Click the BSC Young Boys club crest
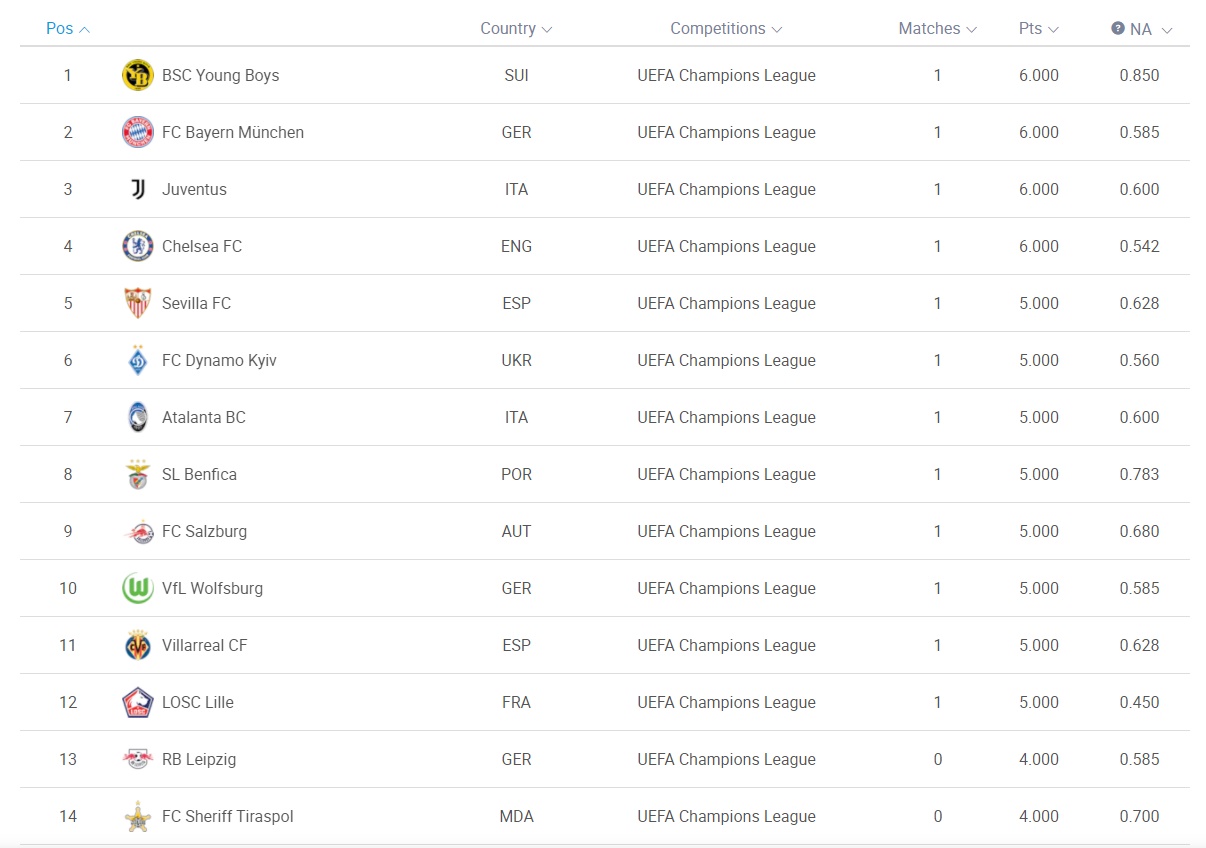 [x=137, y=75]
